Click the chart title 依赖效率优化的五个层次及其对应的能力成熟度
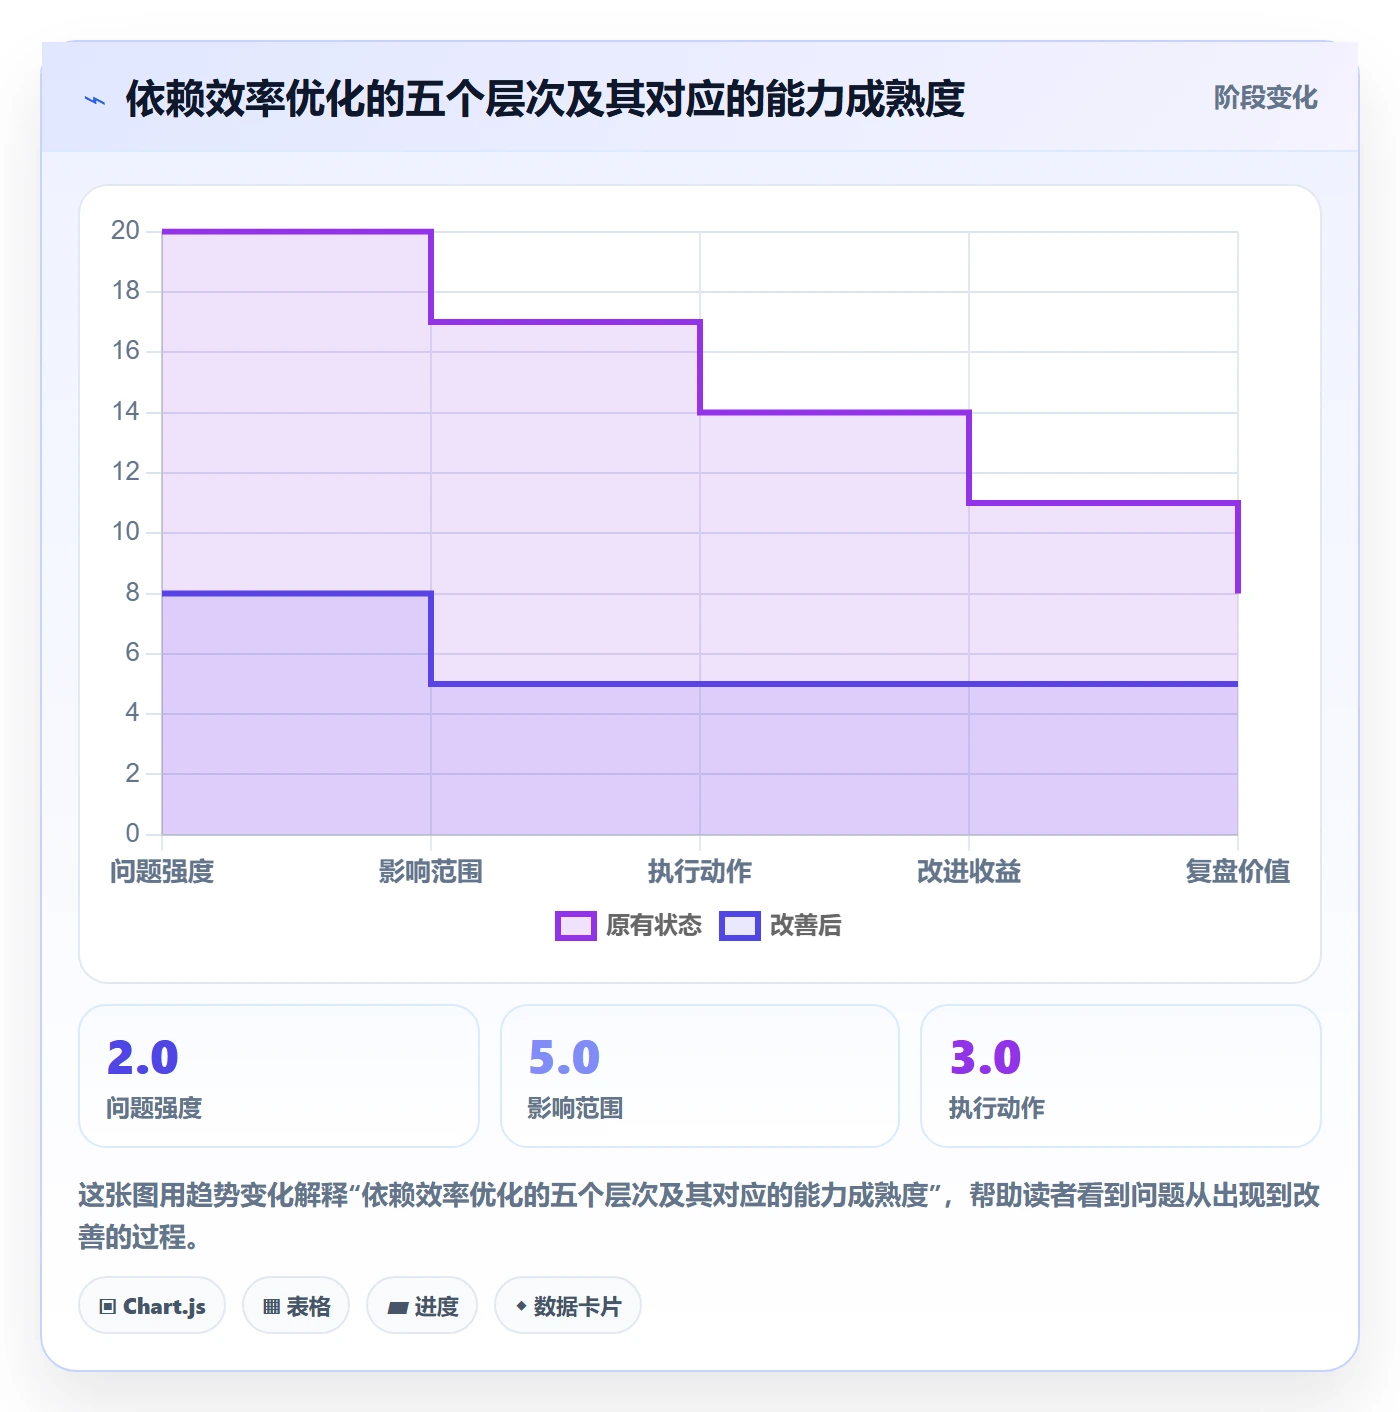 click(545, 99)
